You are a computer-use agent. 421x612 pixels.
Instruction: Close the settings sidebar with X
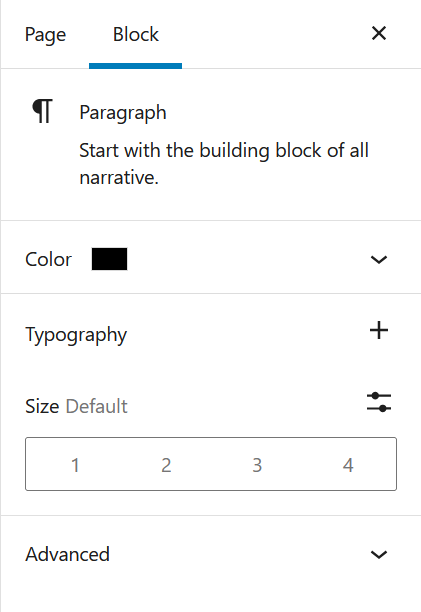(379, 33)
